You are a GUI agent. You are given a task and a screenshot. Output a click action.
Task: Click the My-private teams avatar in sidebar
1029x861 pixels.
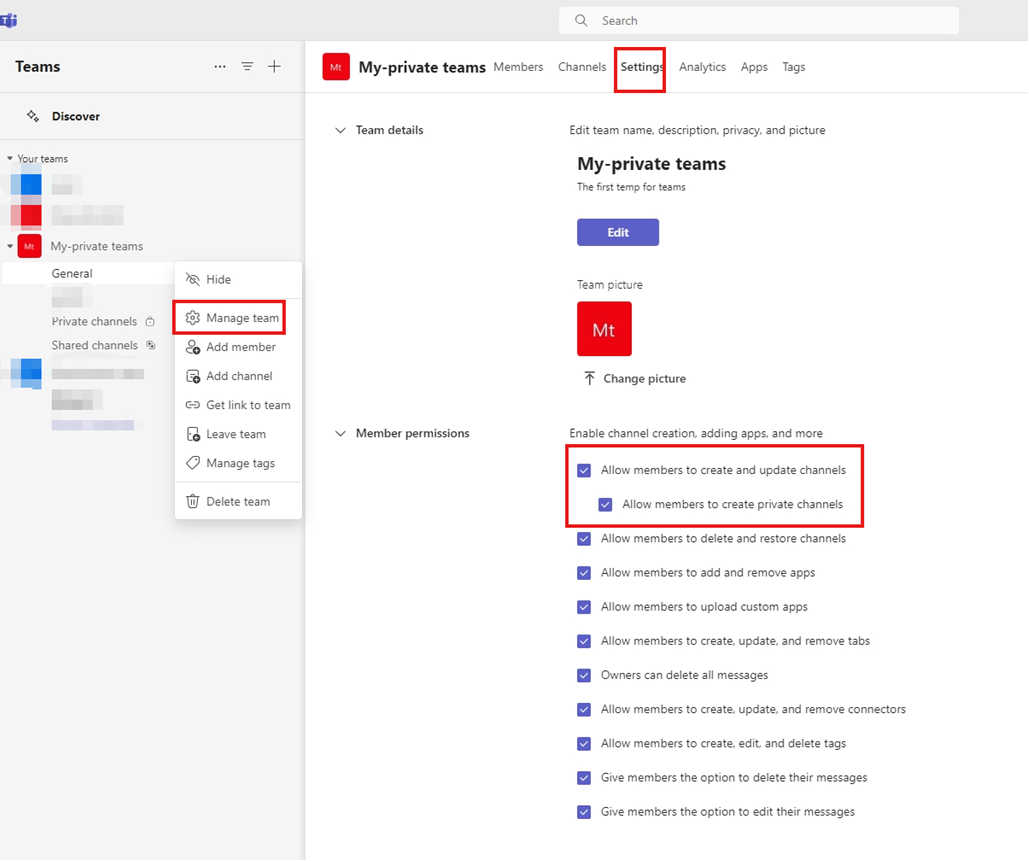pos(30,246)
